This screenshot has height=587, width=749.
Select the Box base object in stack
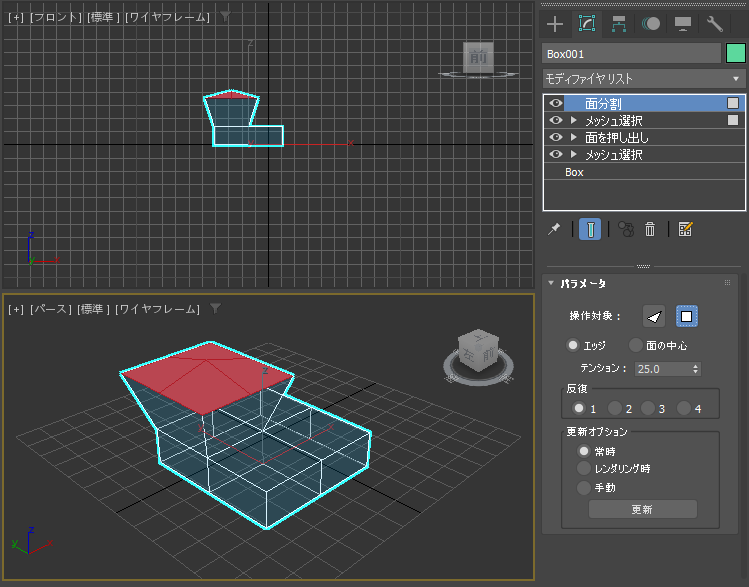click(644, 172)
